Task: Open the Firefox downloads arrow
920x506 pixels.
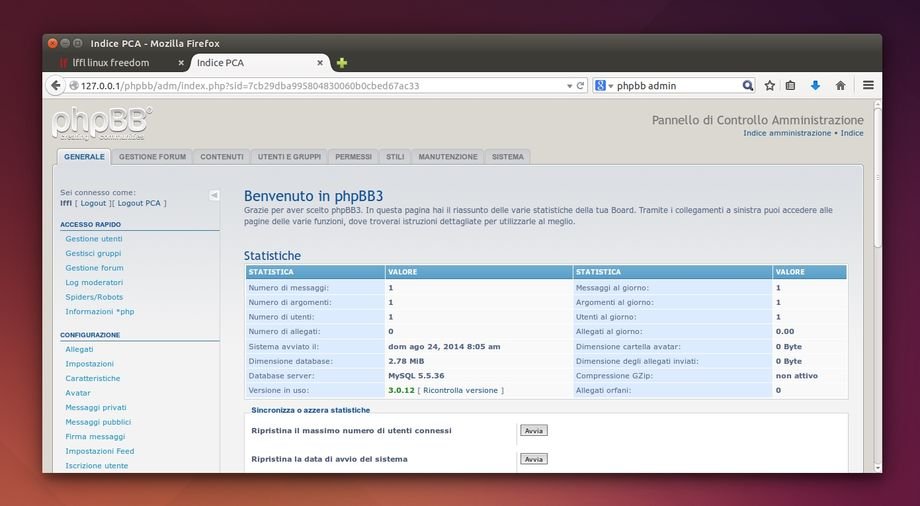Action: (x=815, y=86)
